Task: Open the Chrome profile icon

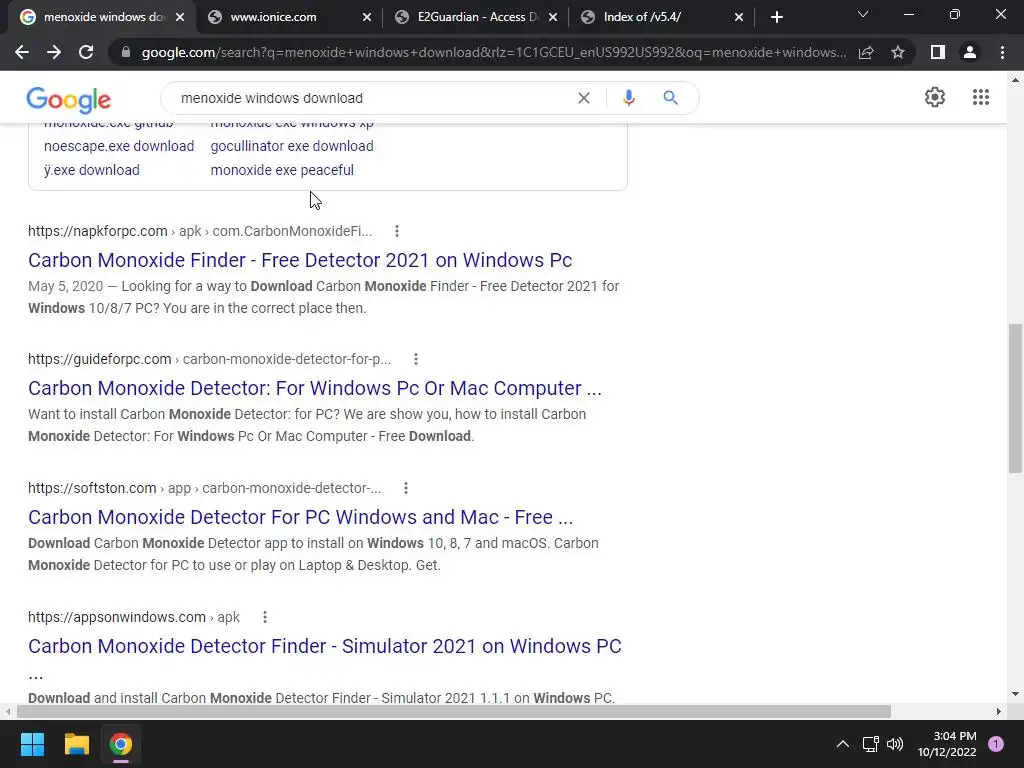Action: (970, 52)
